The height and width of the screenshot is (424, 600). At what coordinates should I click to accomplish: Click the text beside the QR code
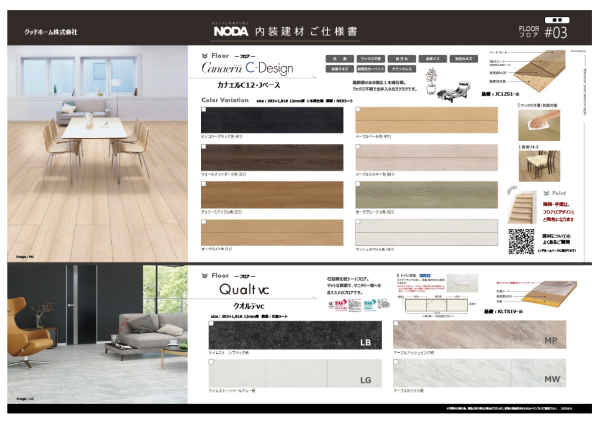pyautogui.click(x=556, y=242)
